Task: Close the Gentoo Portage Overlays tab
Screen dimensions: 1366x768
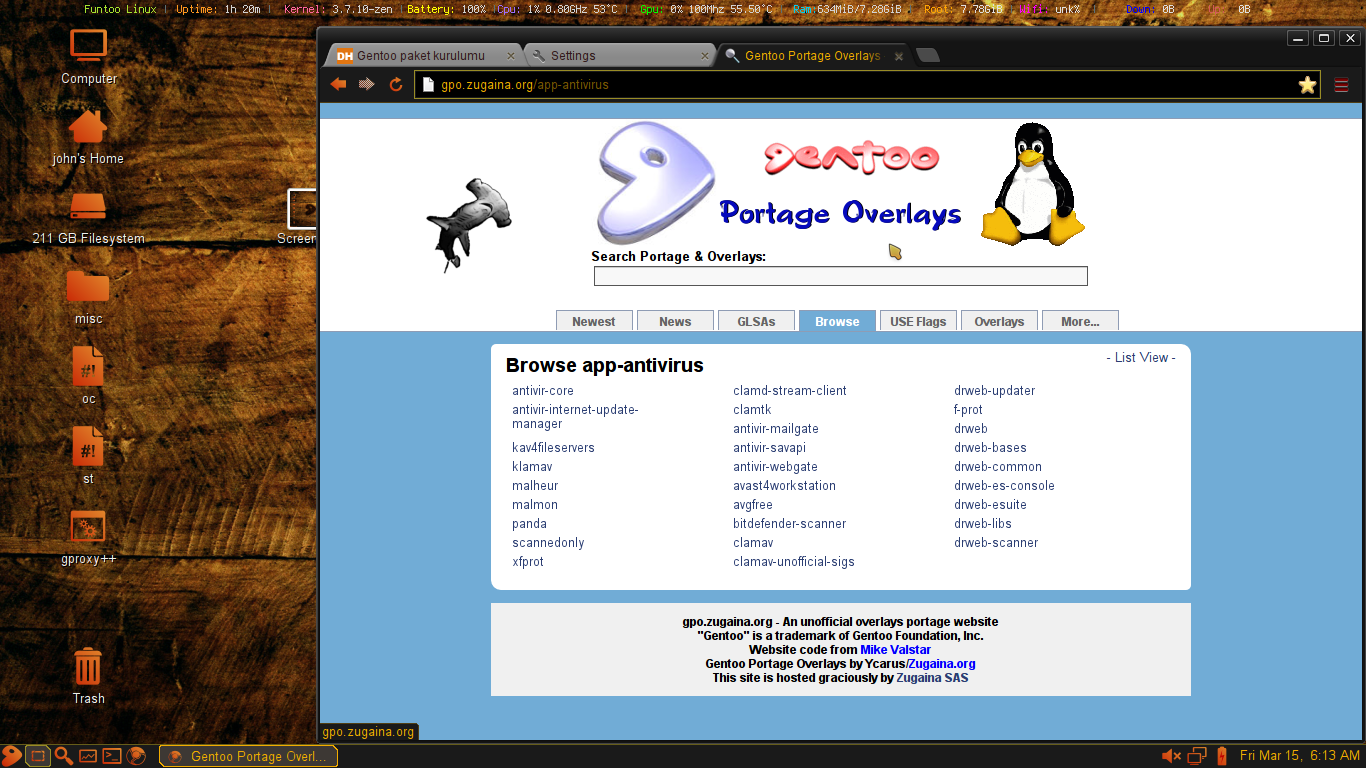Action: pyautogui.click(x=898, y=56)
